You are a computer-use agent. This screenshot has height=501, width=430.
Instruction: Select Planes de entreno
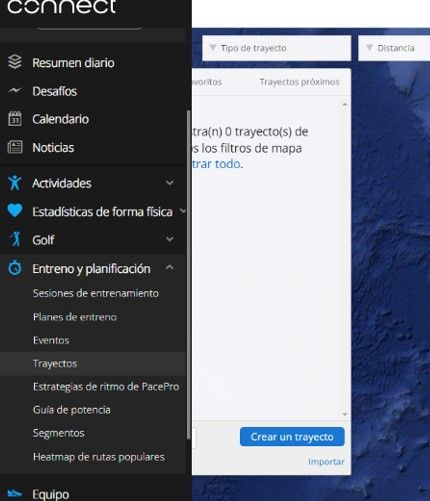75,317
